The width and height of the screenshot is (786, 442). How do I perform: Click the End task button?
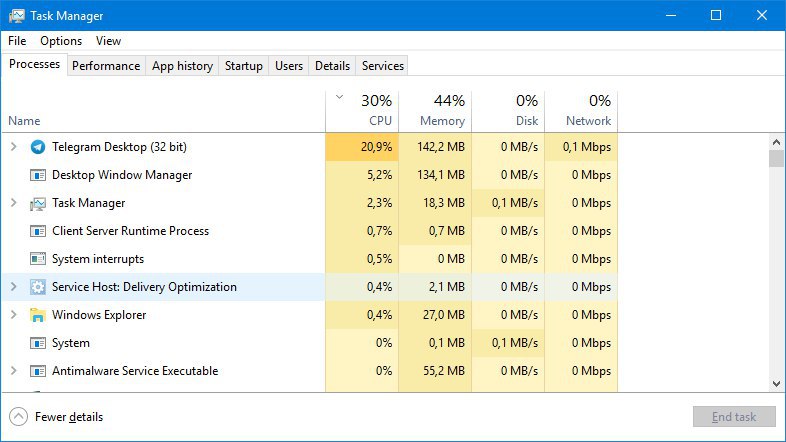[x=734, y=416]
